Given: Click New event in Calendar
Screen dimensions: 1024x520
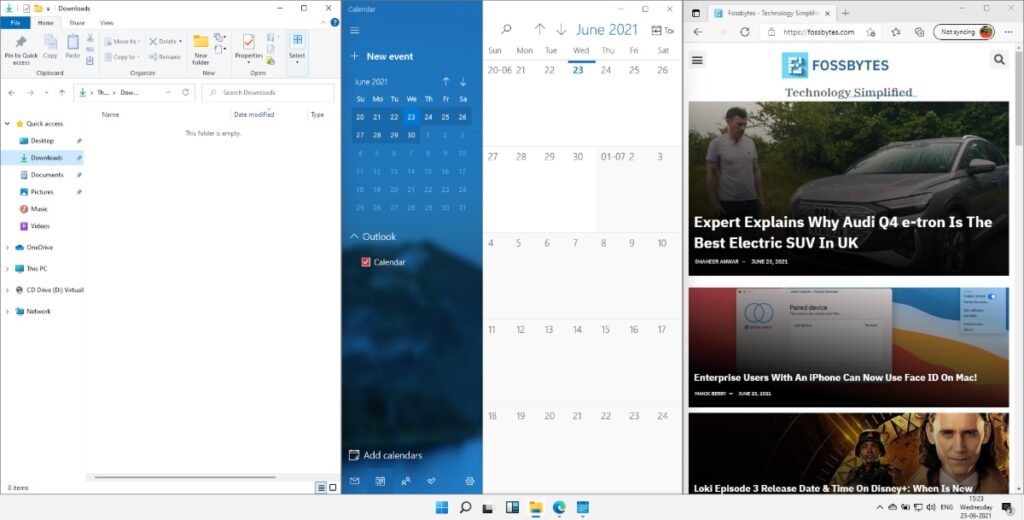Looking at the screenshot, I should pos(382,56).
